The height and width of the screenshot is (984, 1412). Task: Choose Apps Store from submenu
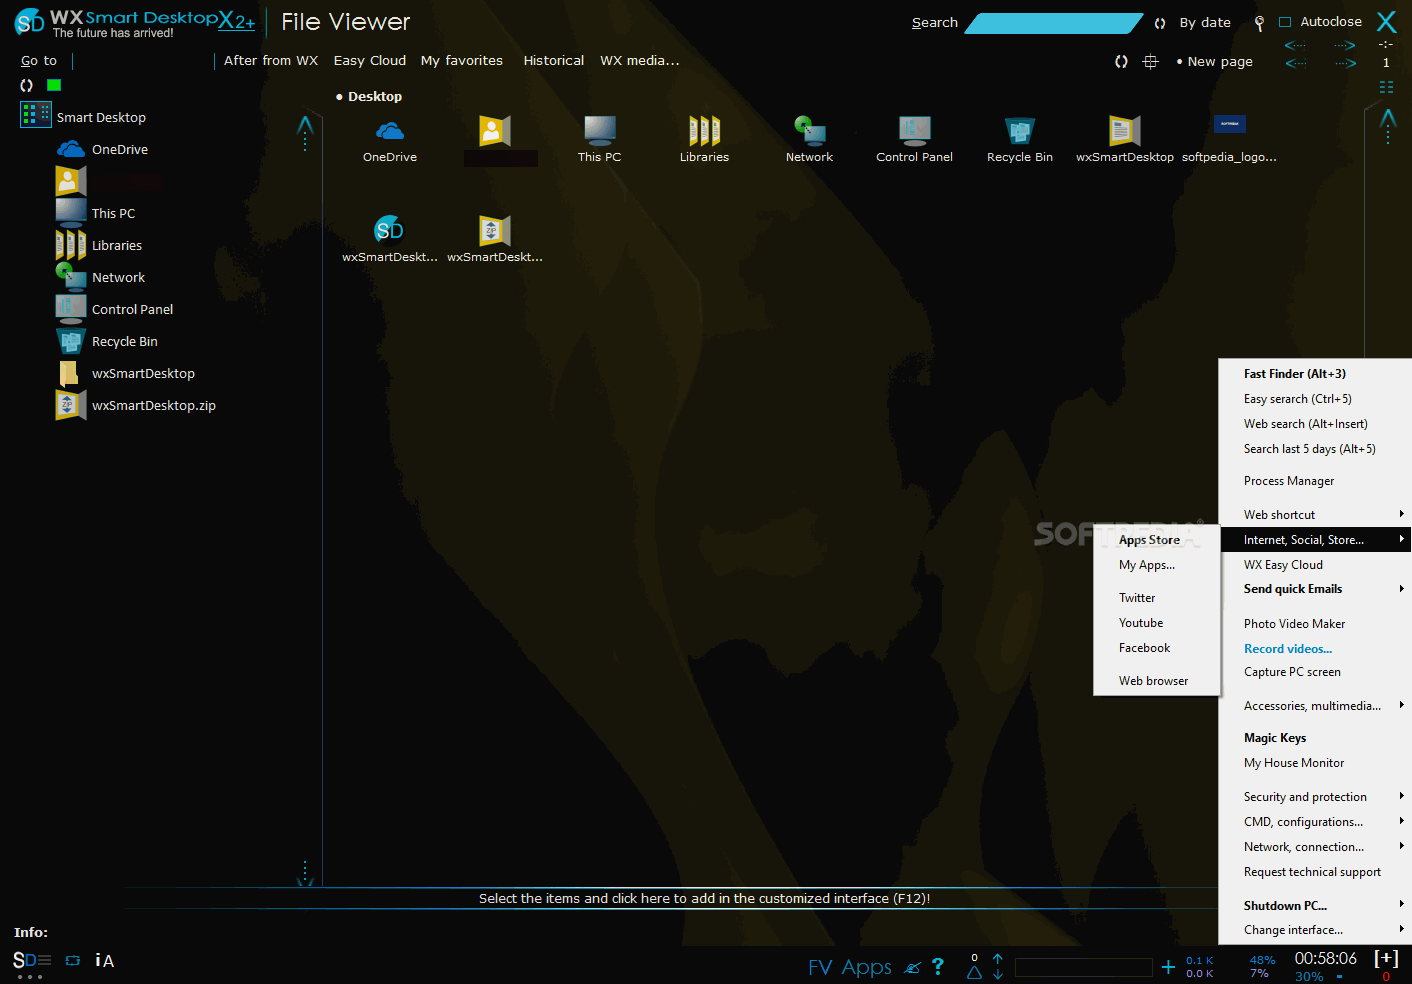coord(1157,540)
